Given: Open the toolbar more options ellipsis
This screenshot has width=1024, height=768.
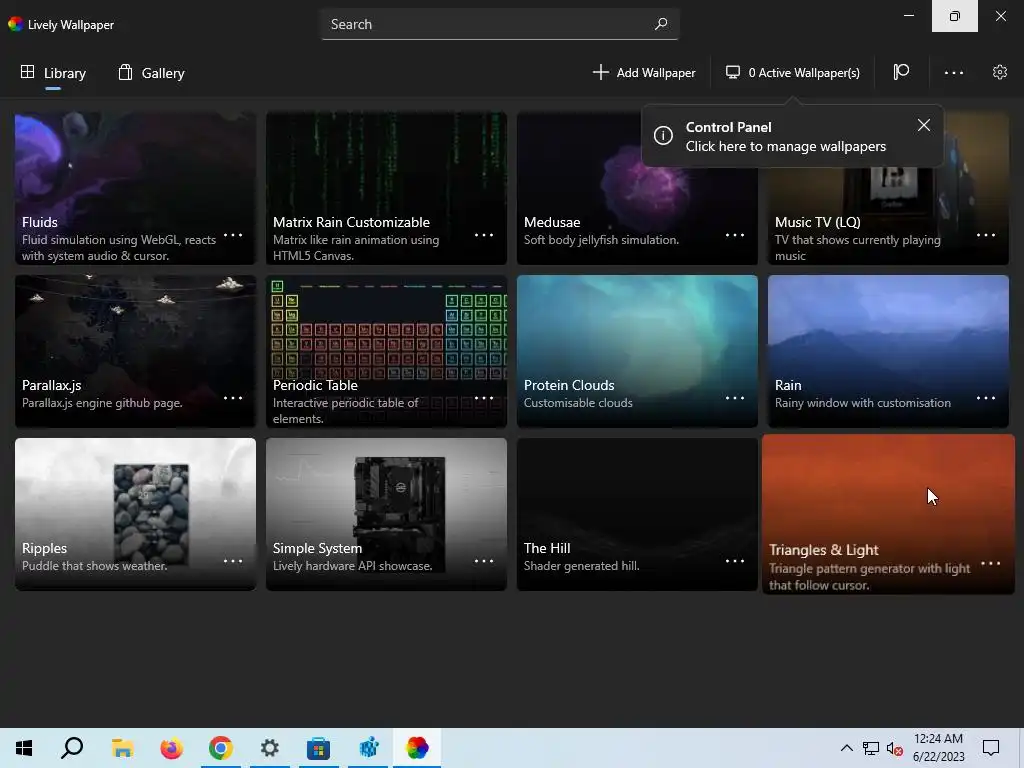Looking at the screenshot, I should click(953, 72).
